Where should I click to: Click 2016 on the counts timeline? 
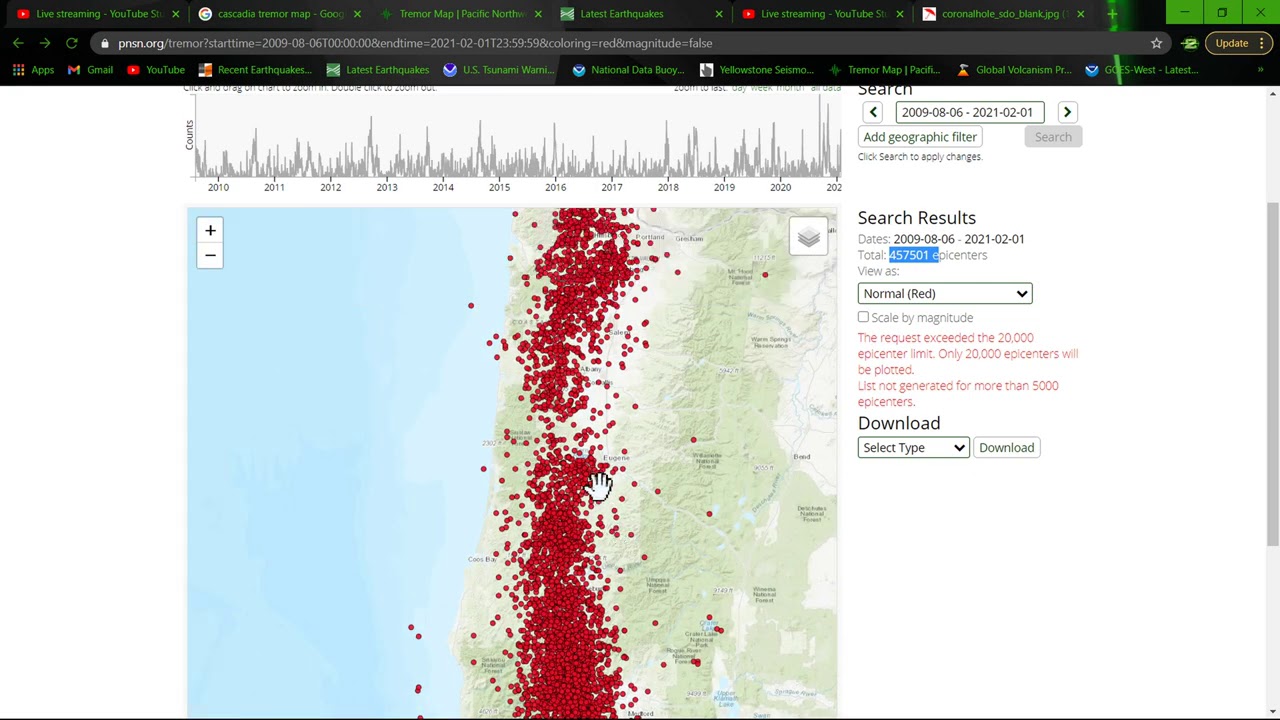555,187
